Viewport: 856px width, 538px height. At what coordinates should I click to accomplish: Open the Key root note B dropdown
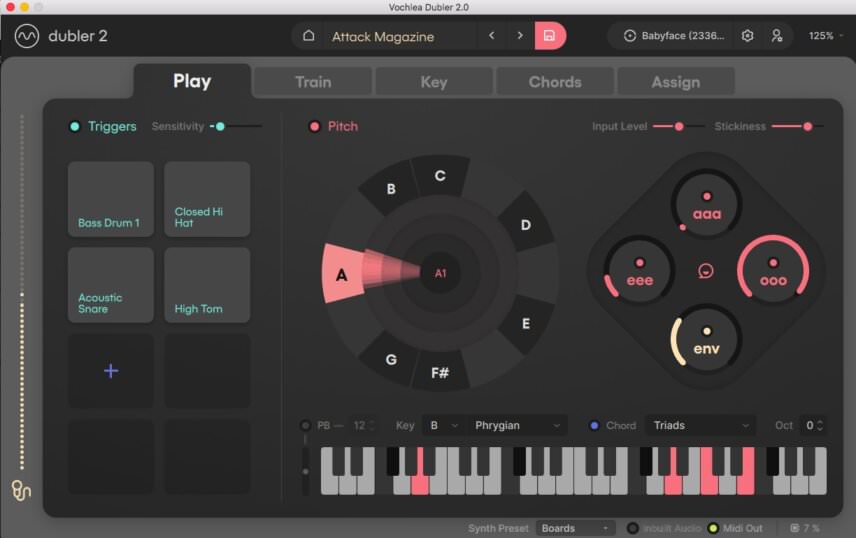click(x=443, y=425)
